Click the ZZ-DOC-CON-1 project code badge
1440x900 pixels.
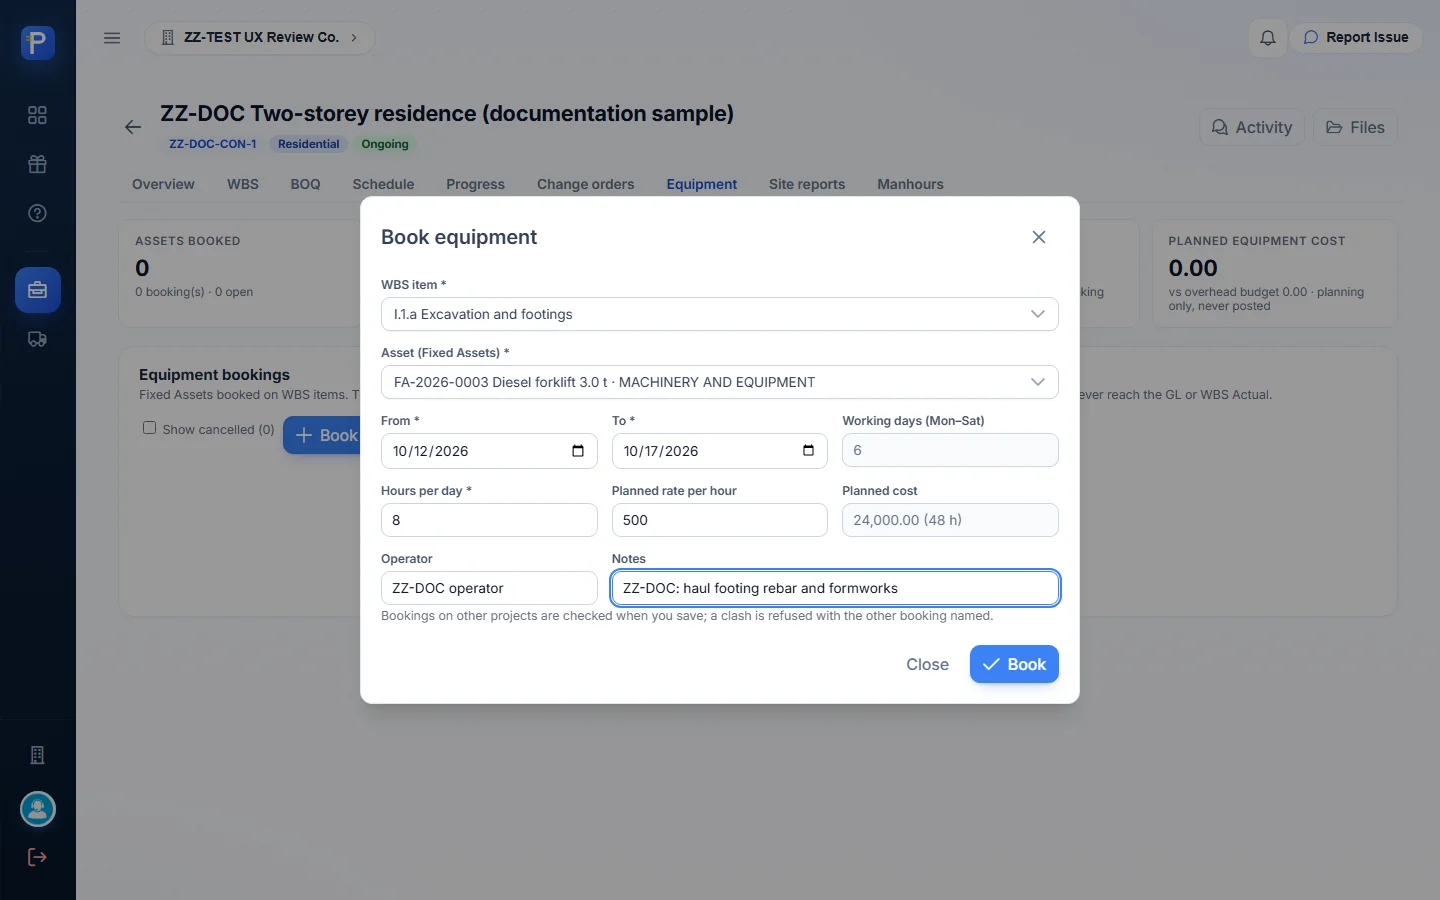pos(213,144)
